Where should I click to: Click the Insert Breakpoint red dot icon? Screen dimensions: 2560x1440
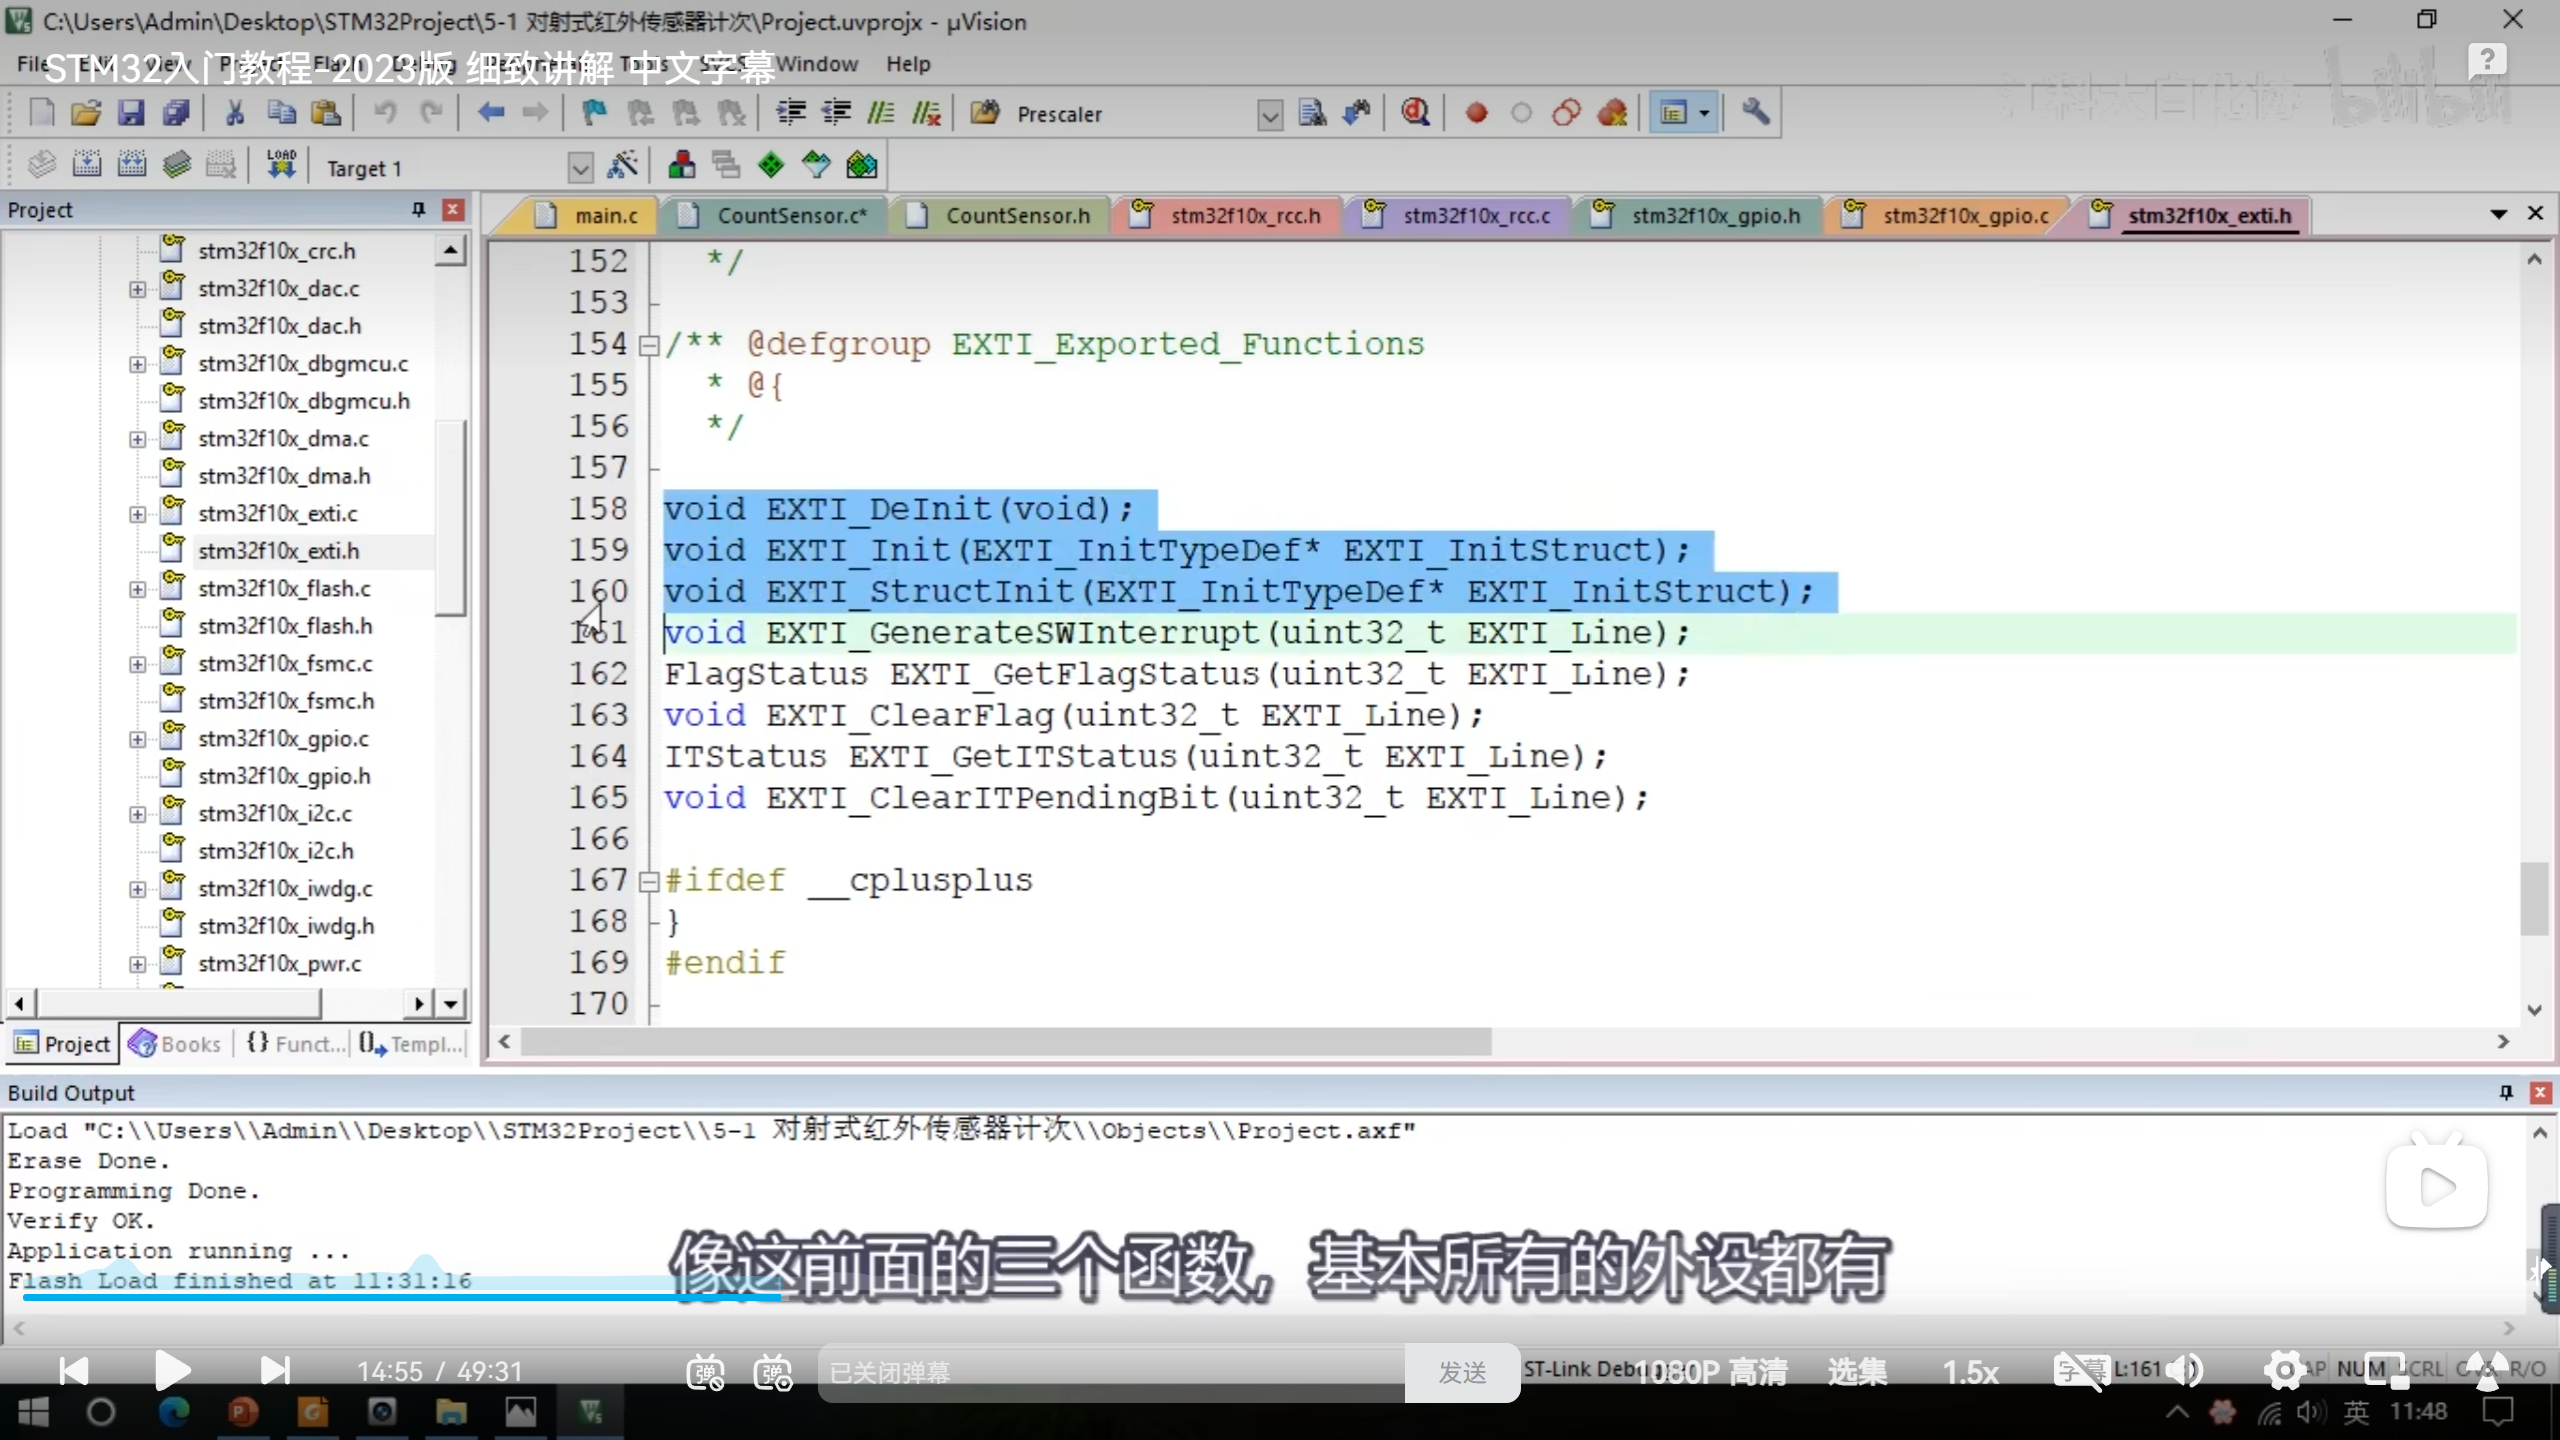(x=1476, y=113)
